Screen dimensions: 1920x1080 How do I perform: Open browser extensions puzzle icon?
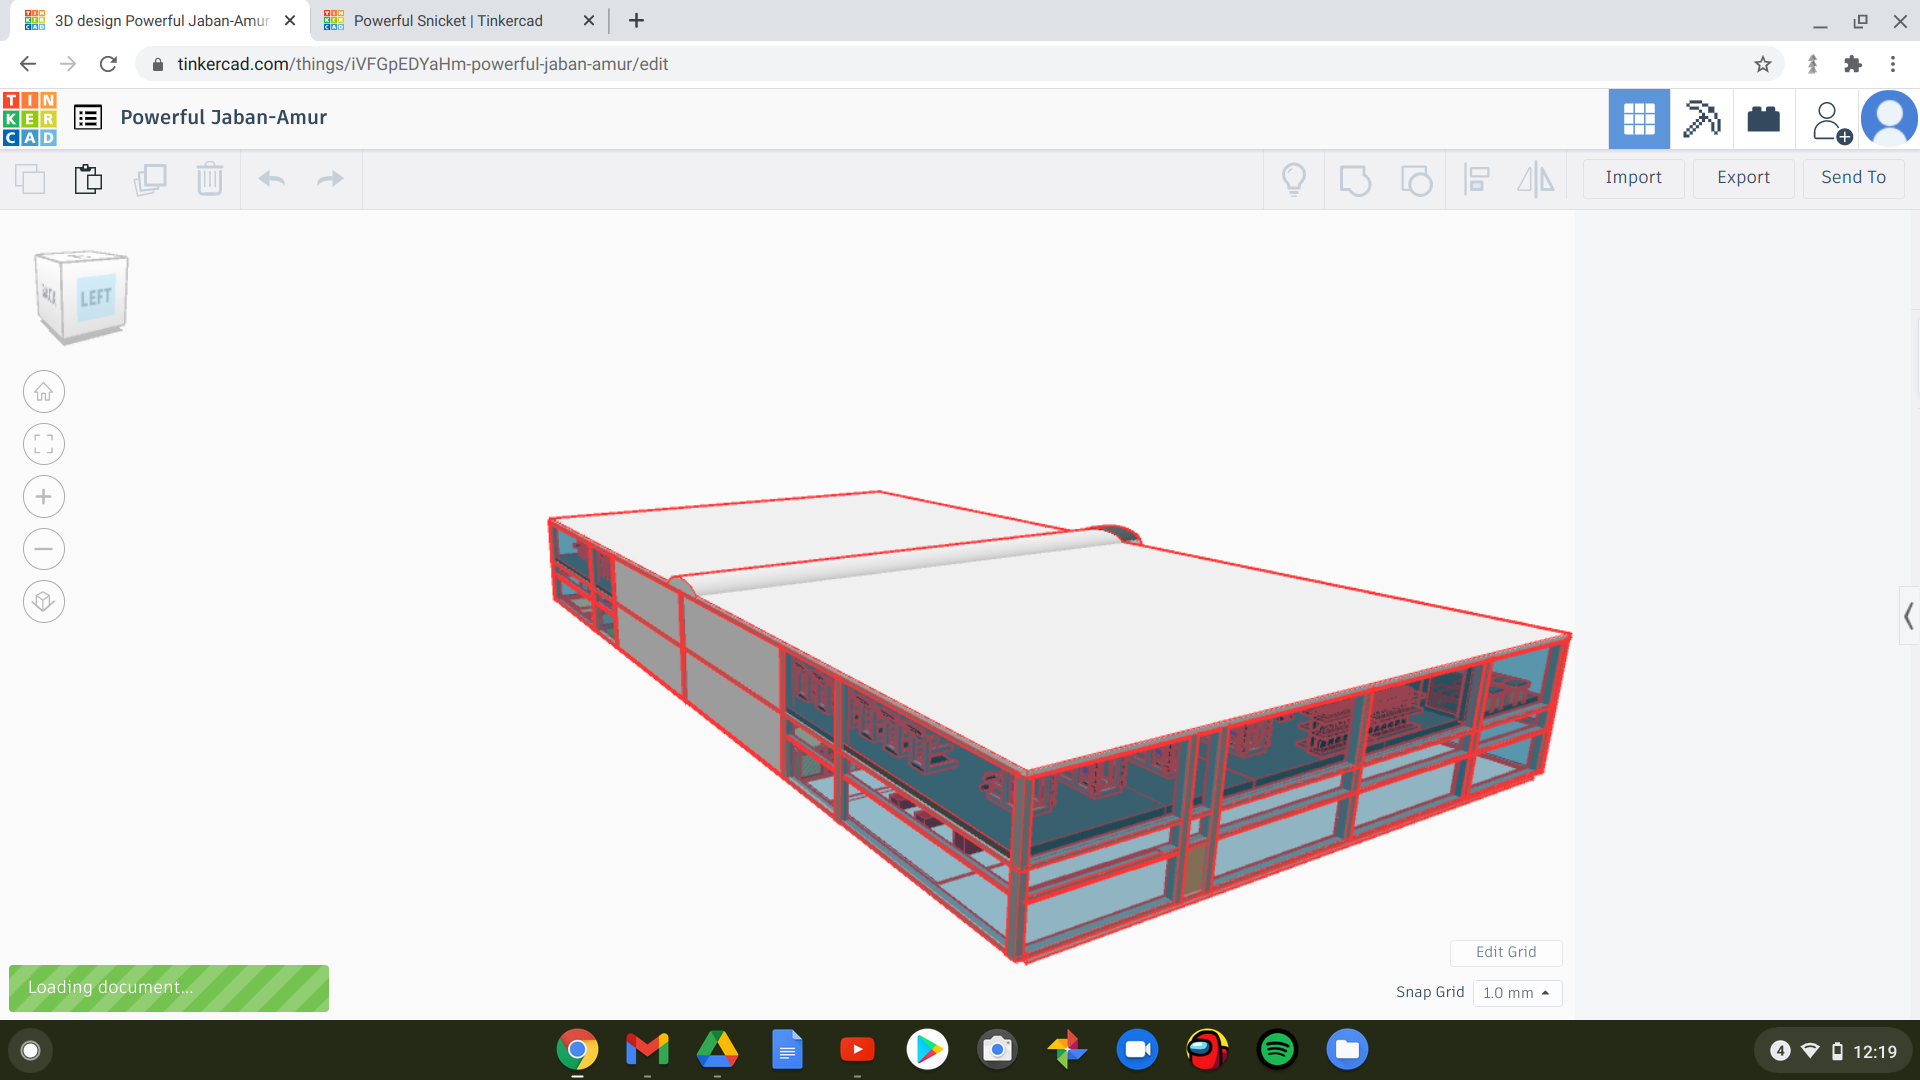[1853, 64]
